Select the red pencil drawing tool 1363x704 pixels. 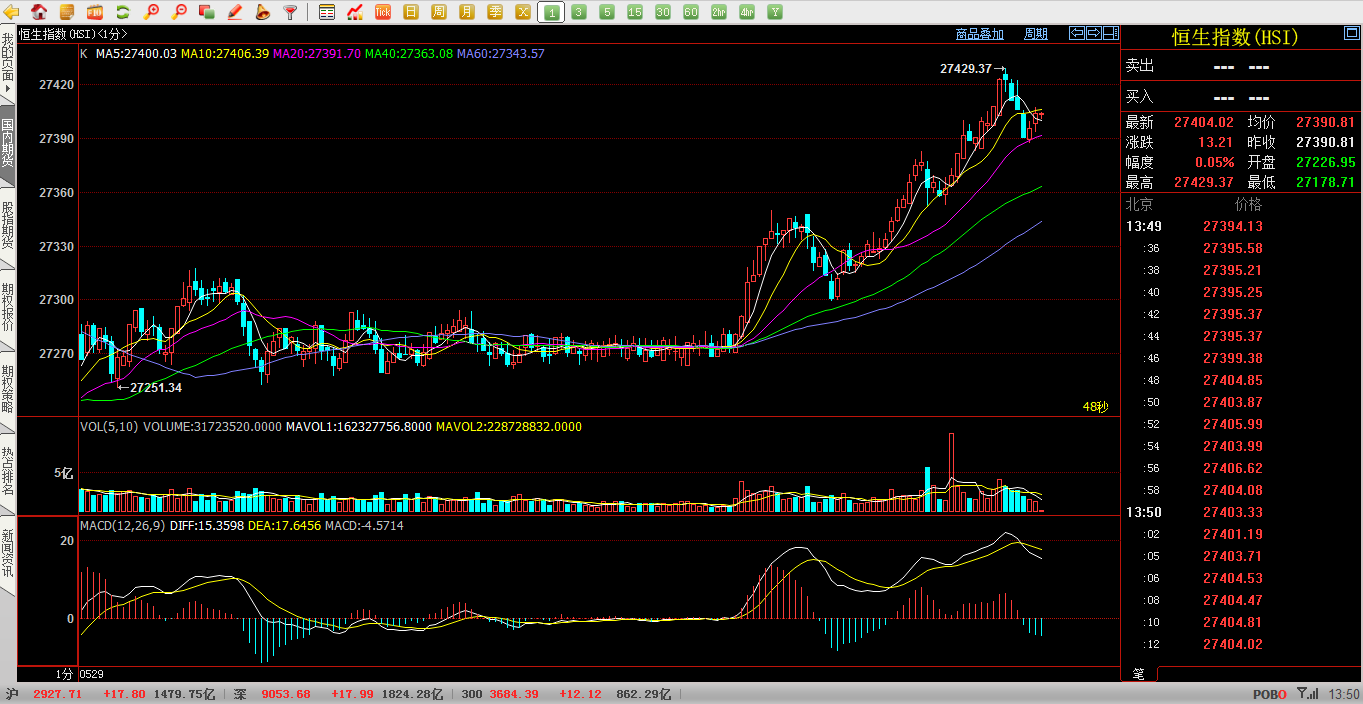[235, 12]
